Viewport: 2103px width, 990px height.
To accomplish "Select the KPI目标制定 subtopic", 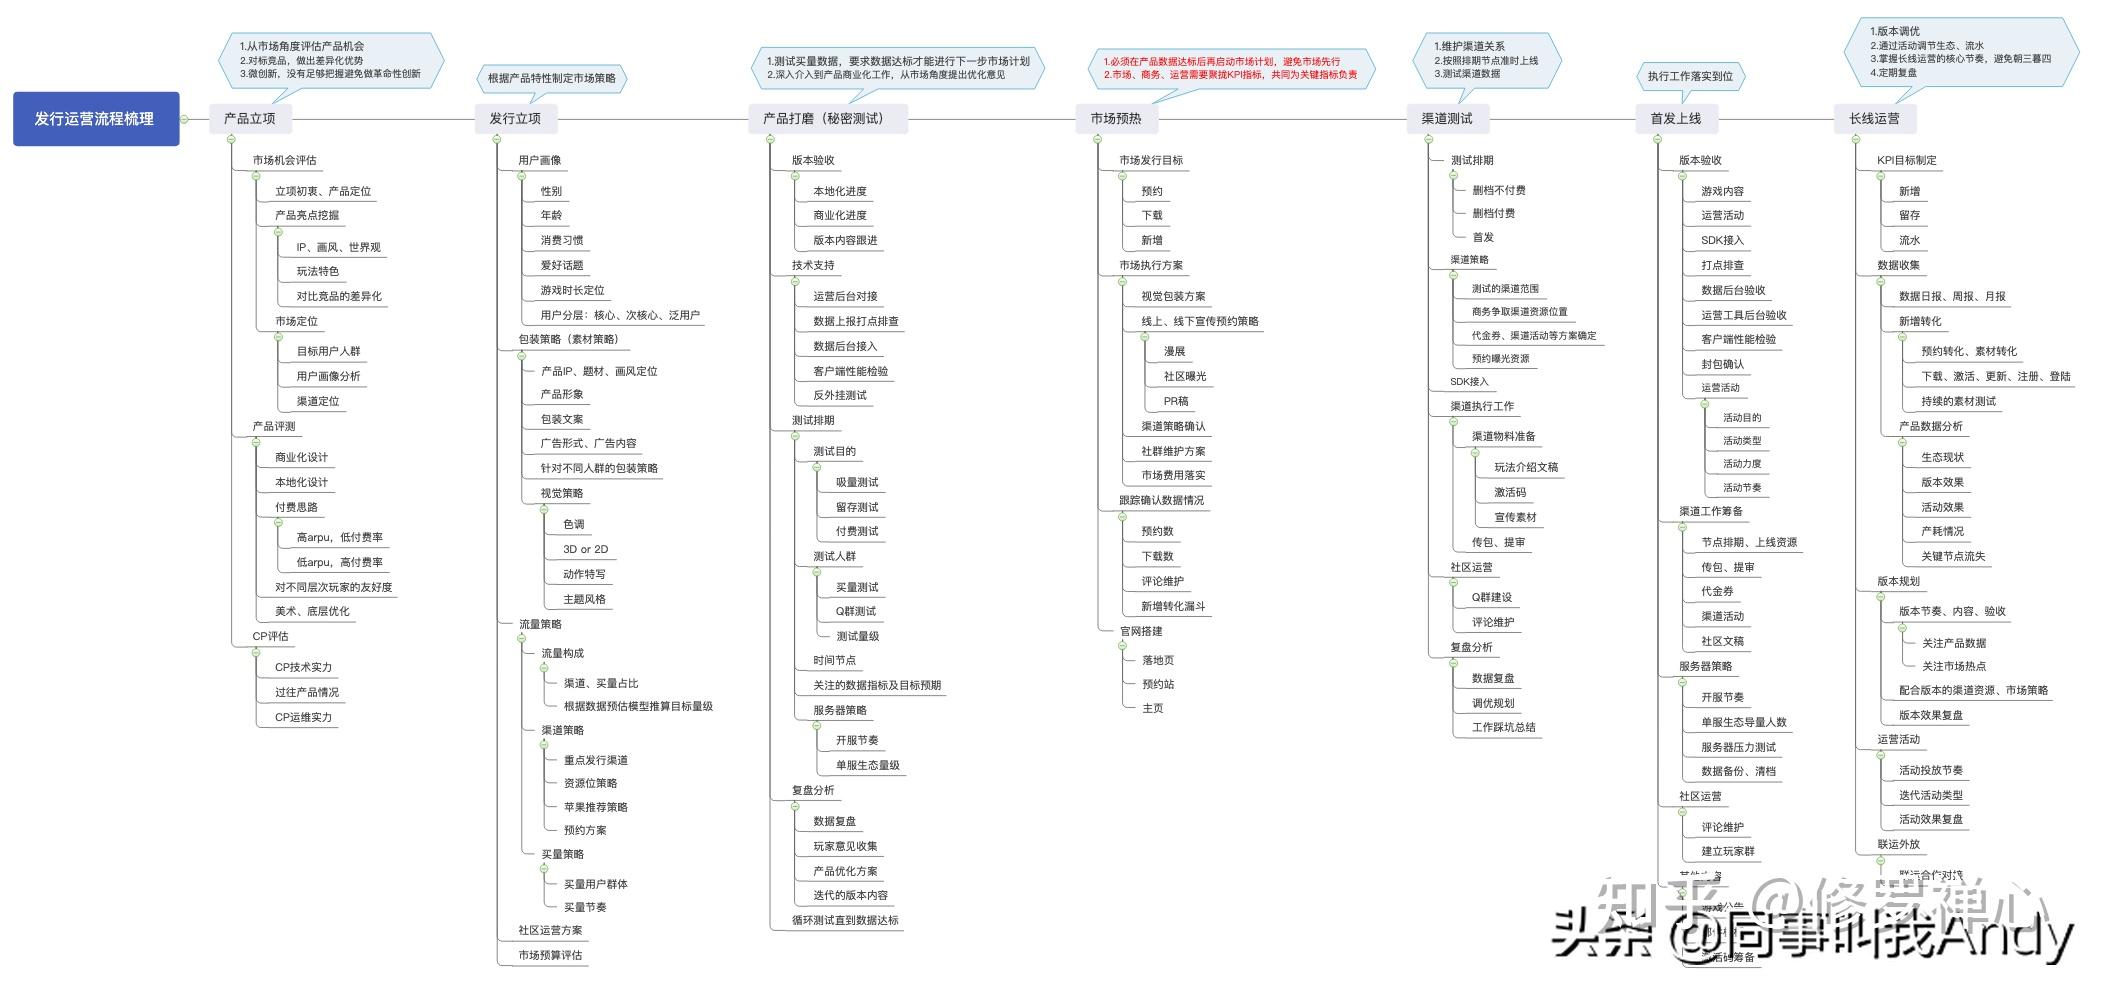I will pyautogui.click(x=1907, y=160).
